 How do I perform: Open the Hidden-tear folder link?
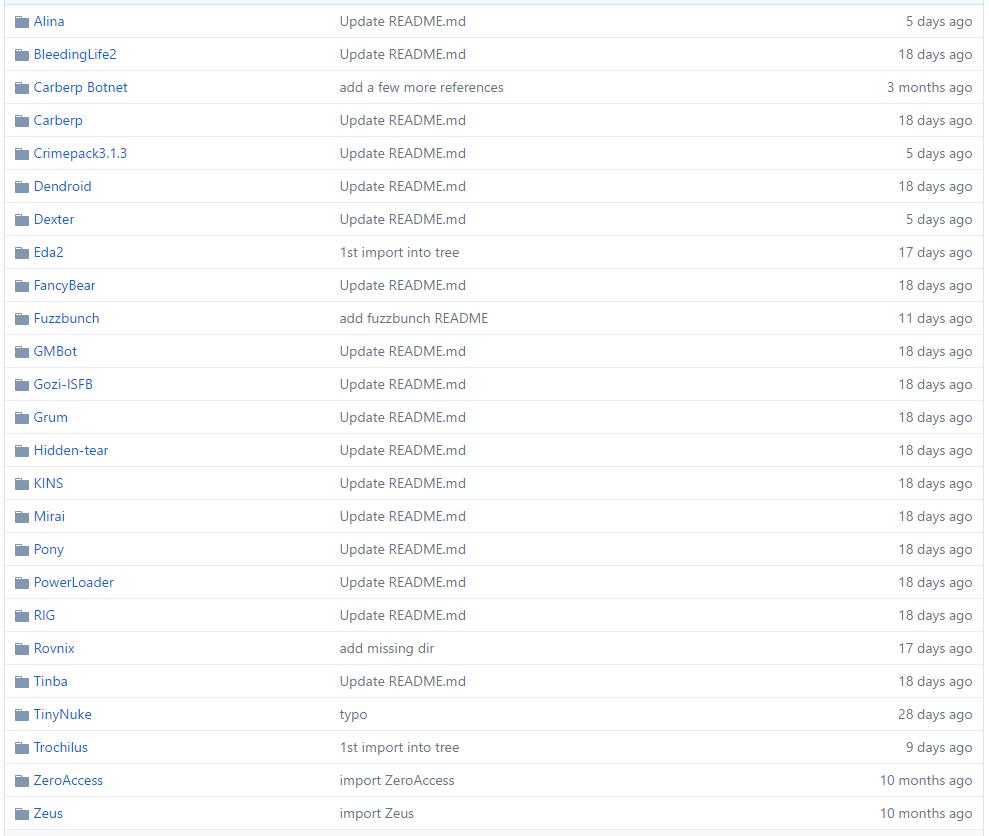click(71, 450)
